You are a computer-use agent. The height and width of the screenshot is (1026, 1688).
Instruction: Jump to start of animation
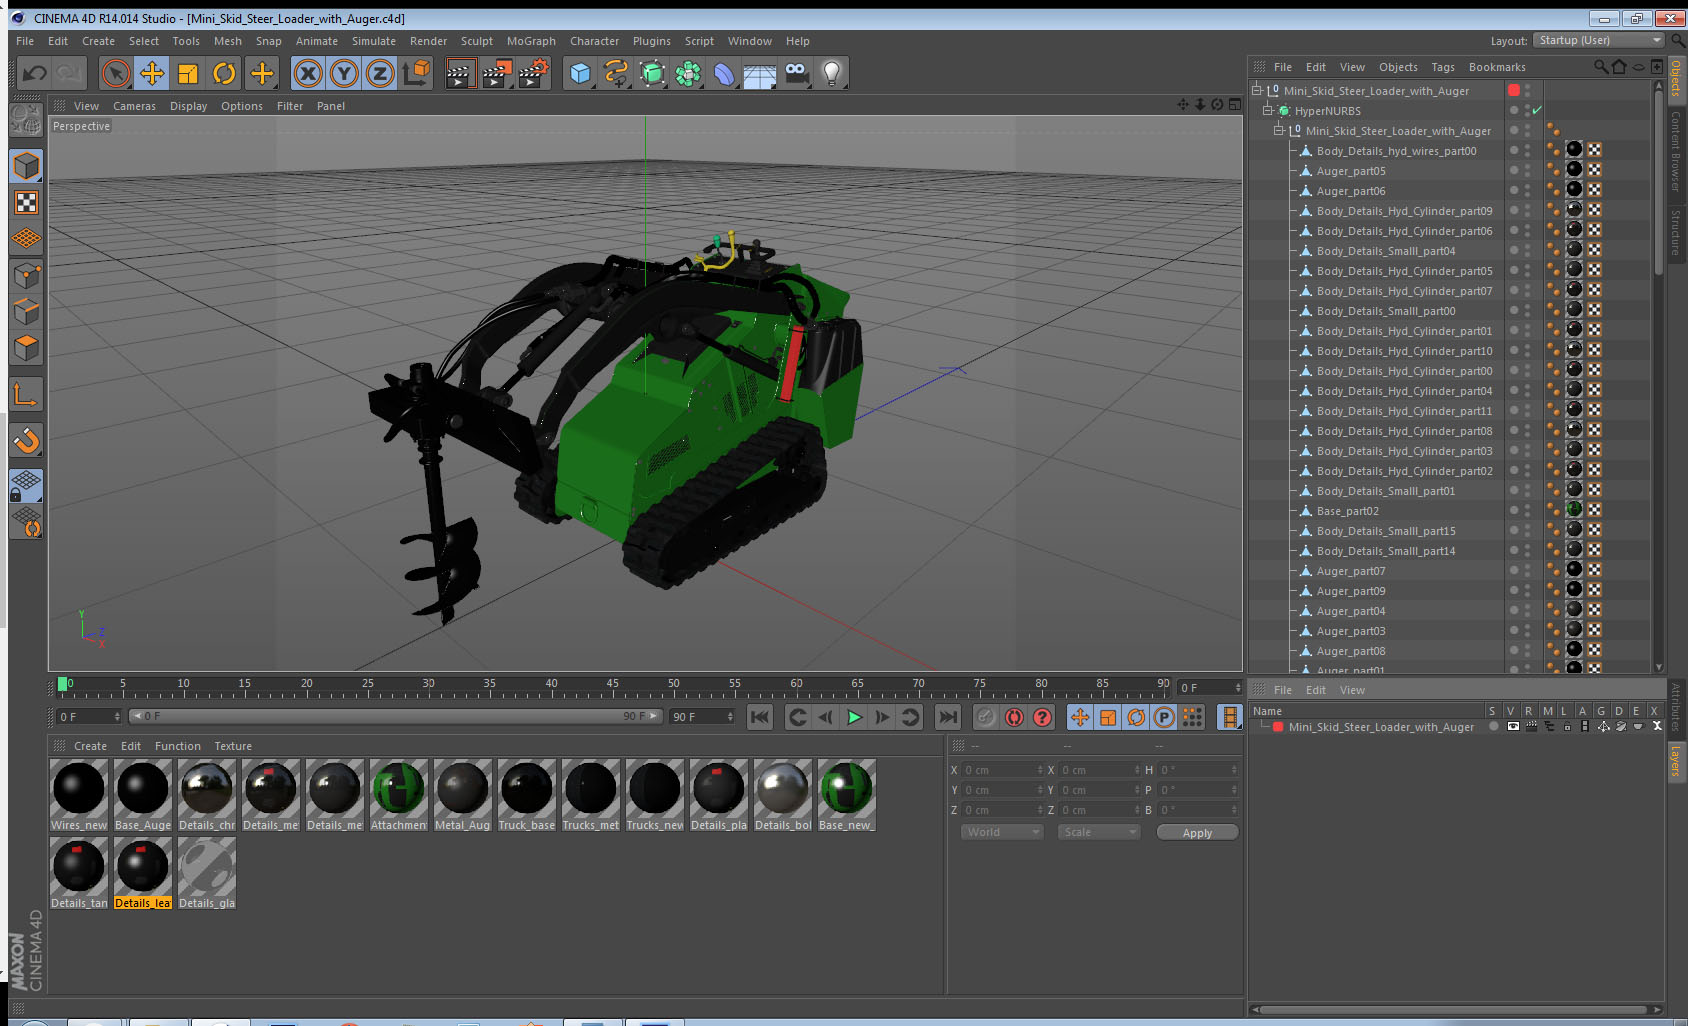click(x=760, y=717)
